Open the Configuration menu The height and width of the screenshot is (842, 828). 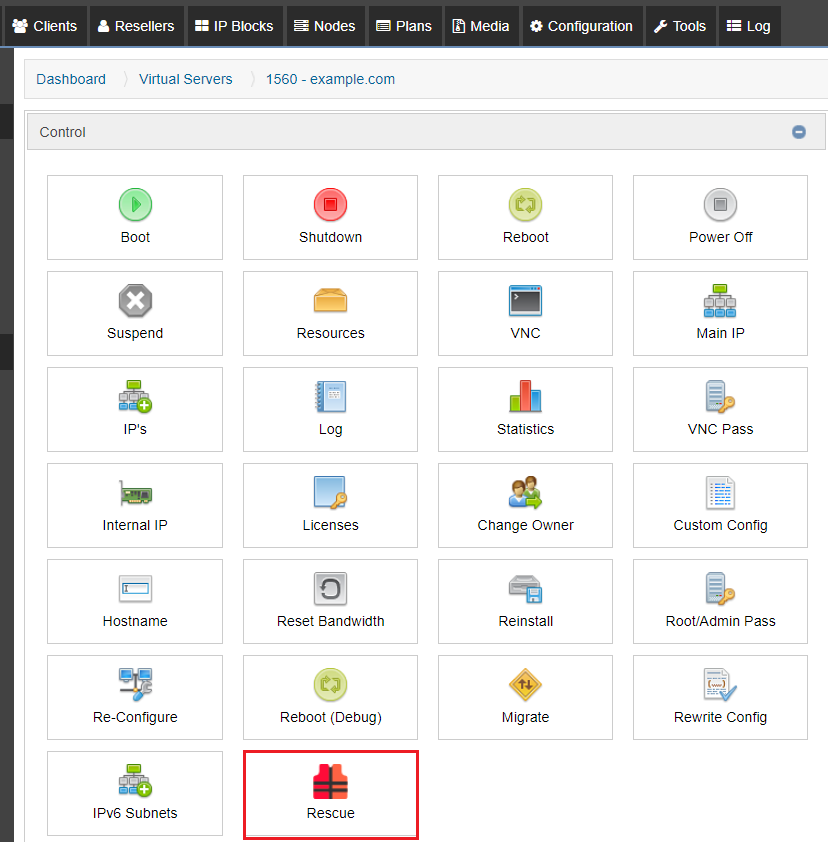tap(581, 26)
